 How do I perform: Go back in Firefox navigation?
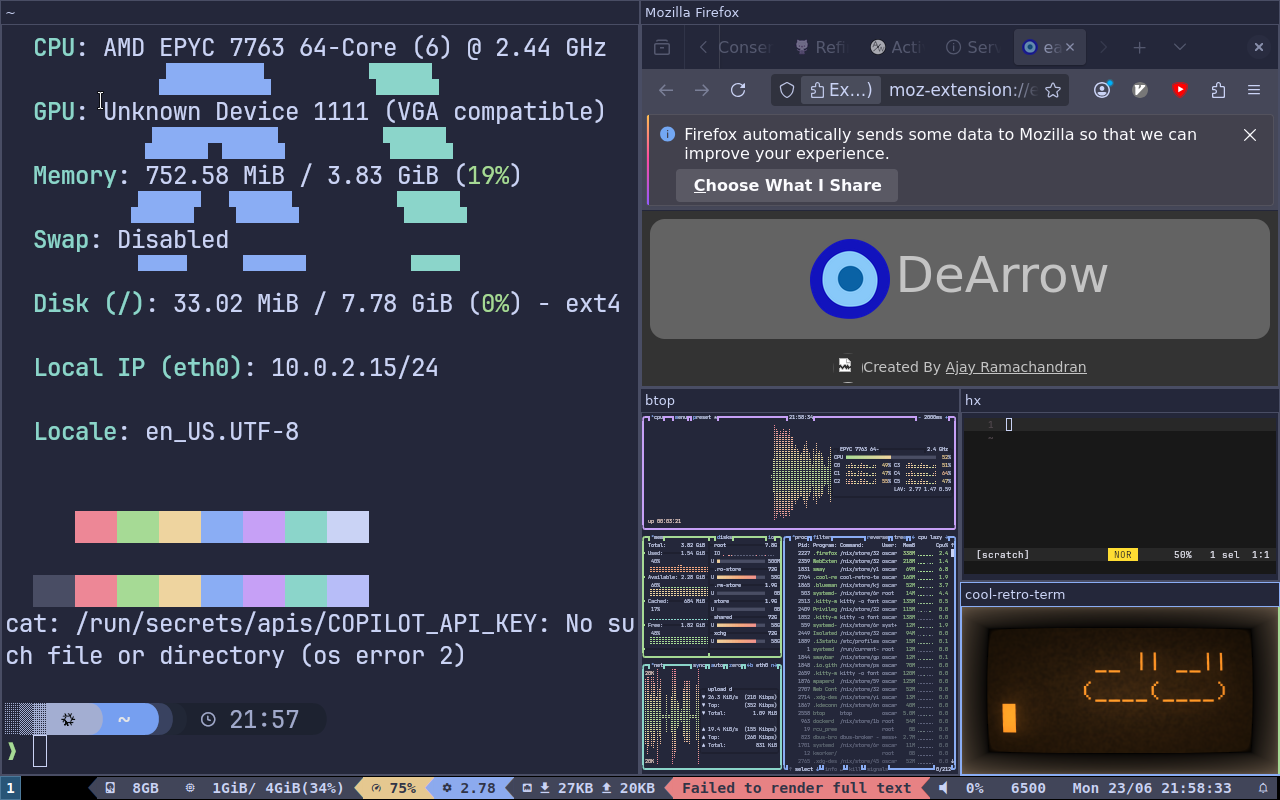pyautogui.click(x=666, y=90)
